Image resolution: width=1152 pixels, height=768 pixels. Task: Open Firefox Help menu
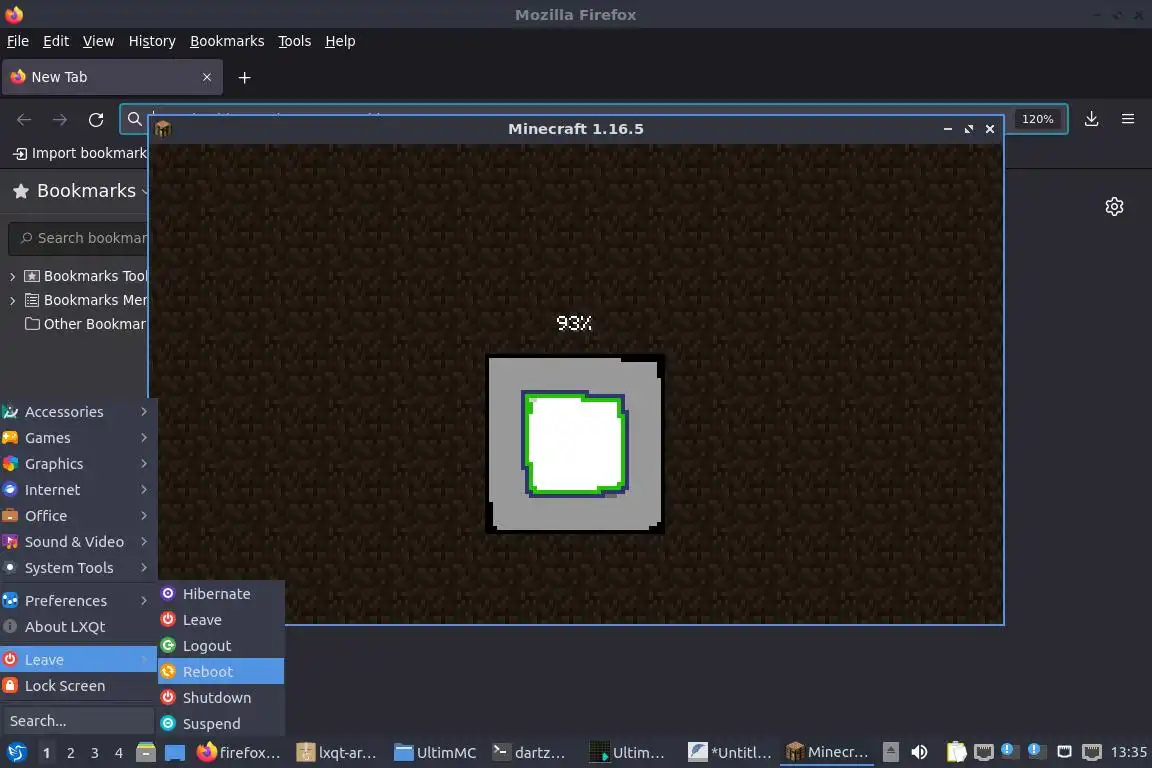340,41
